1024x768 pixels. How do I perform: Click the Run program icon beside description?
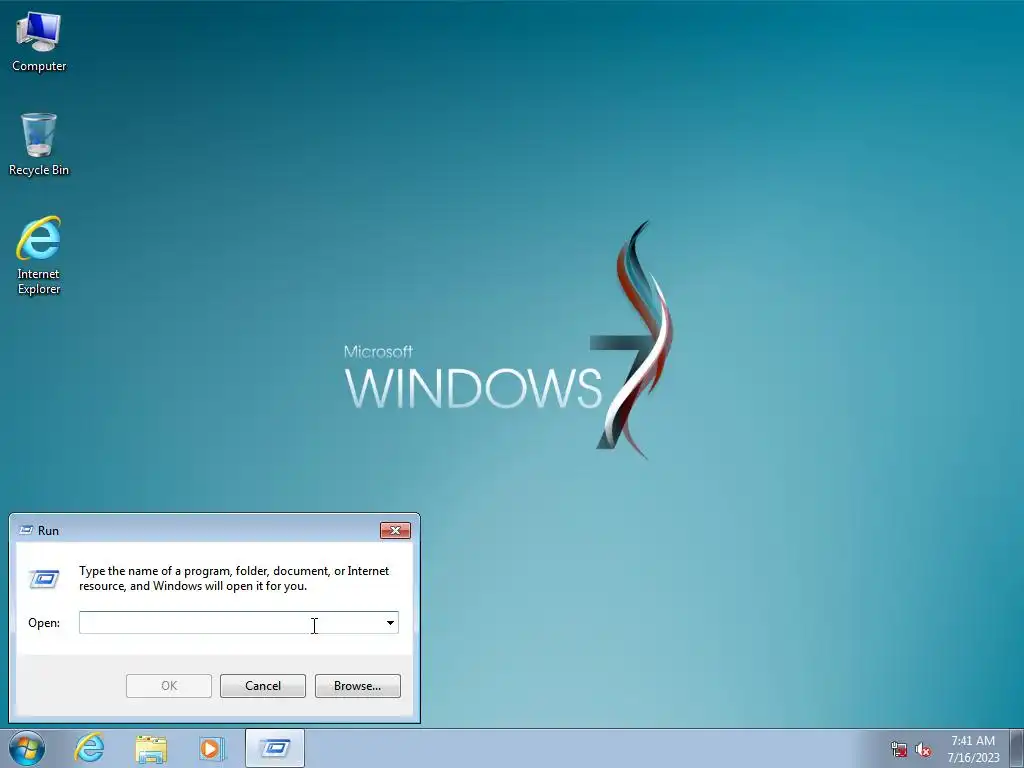44,579
